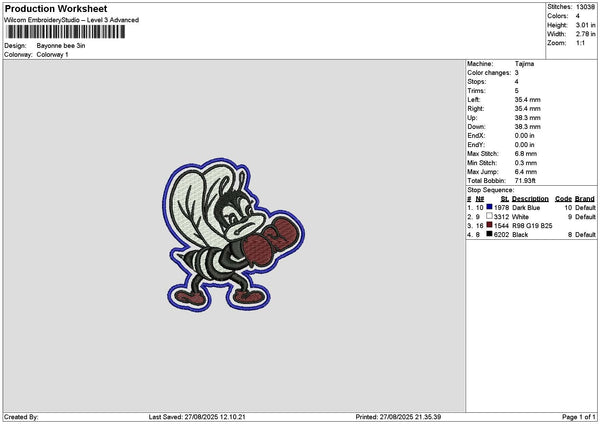Click the Max Jump value '6.4 mm'
Viewport: 600px width, 424px height.
[526, 172]
